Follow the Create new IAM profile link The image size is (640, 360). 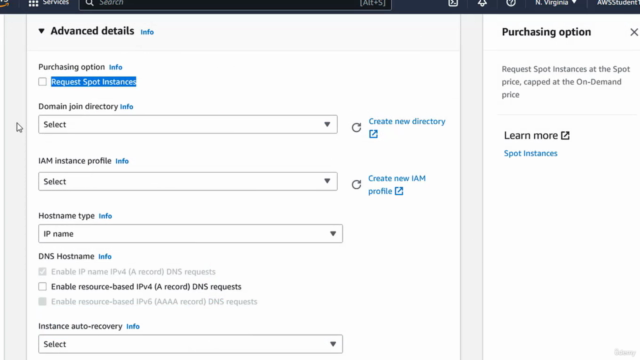click(397, 184)
